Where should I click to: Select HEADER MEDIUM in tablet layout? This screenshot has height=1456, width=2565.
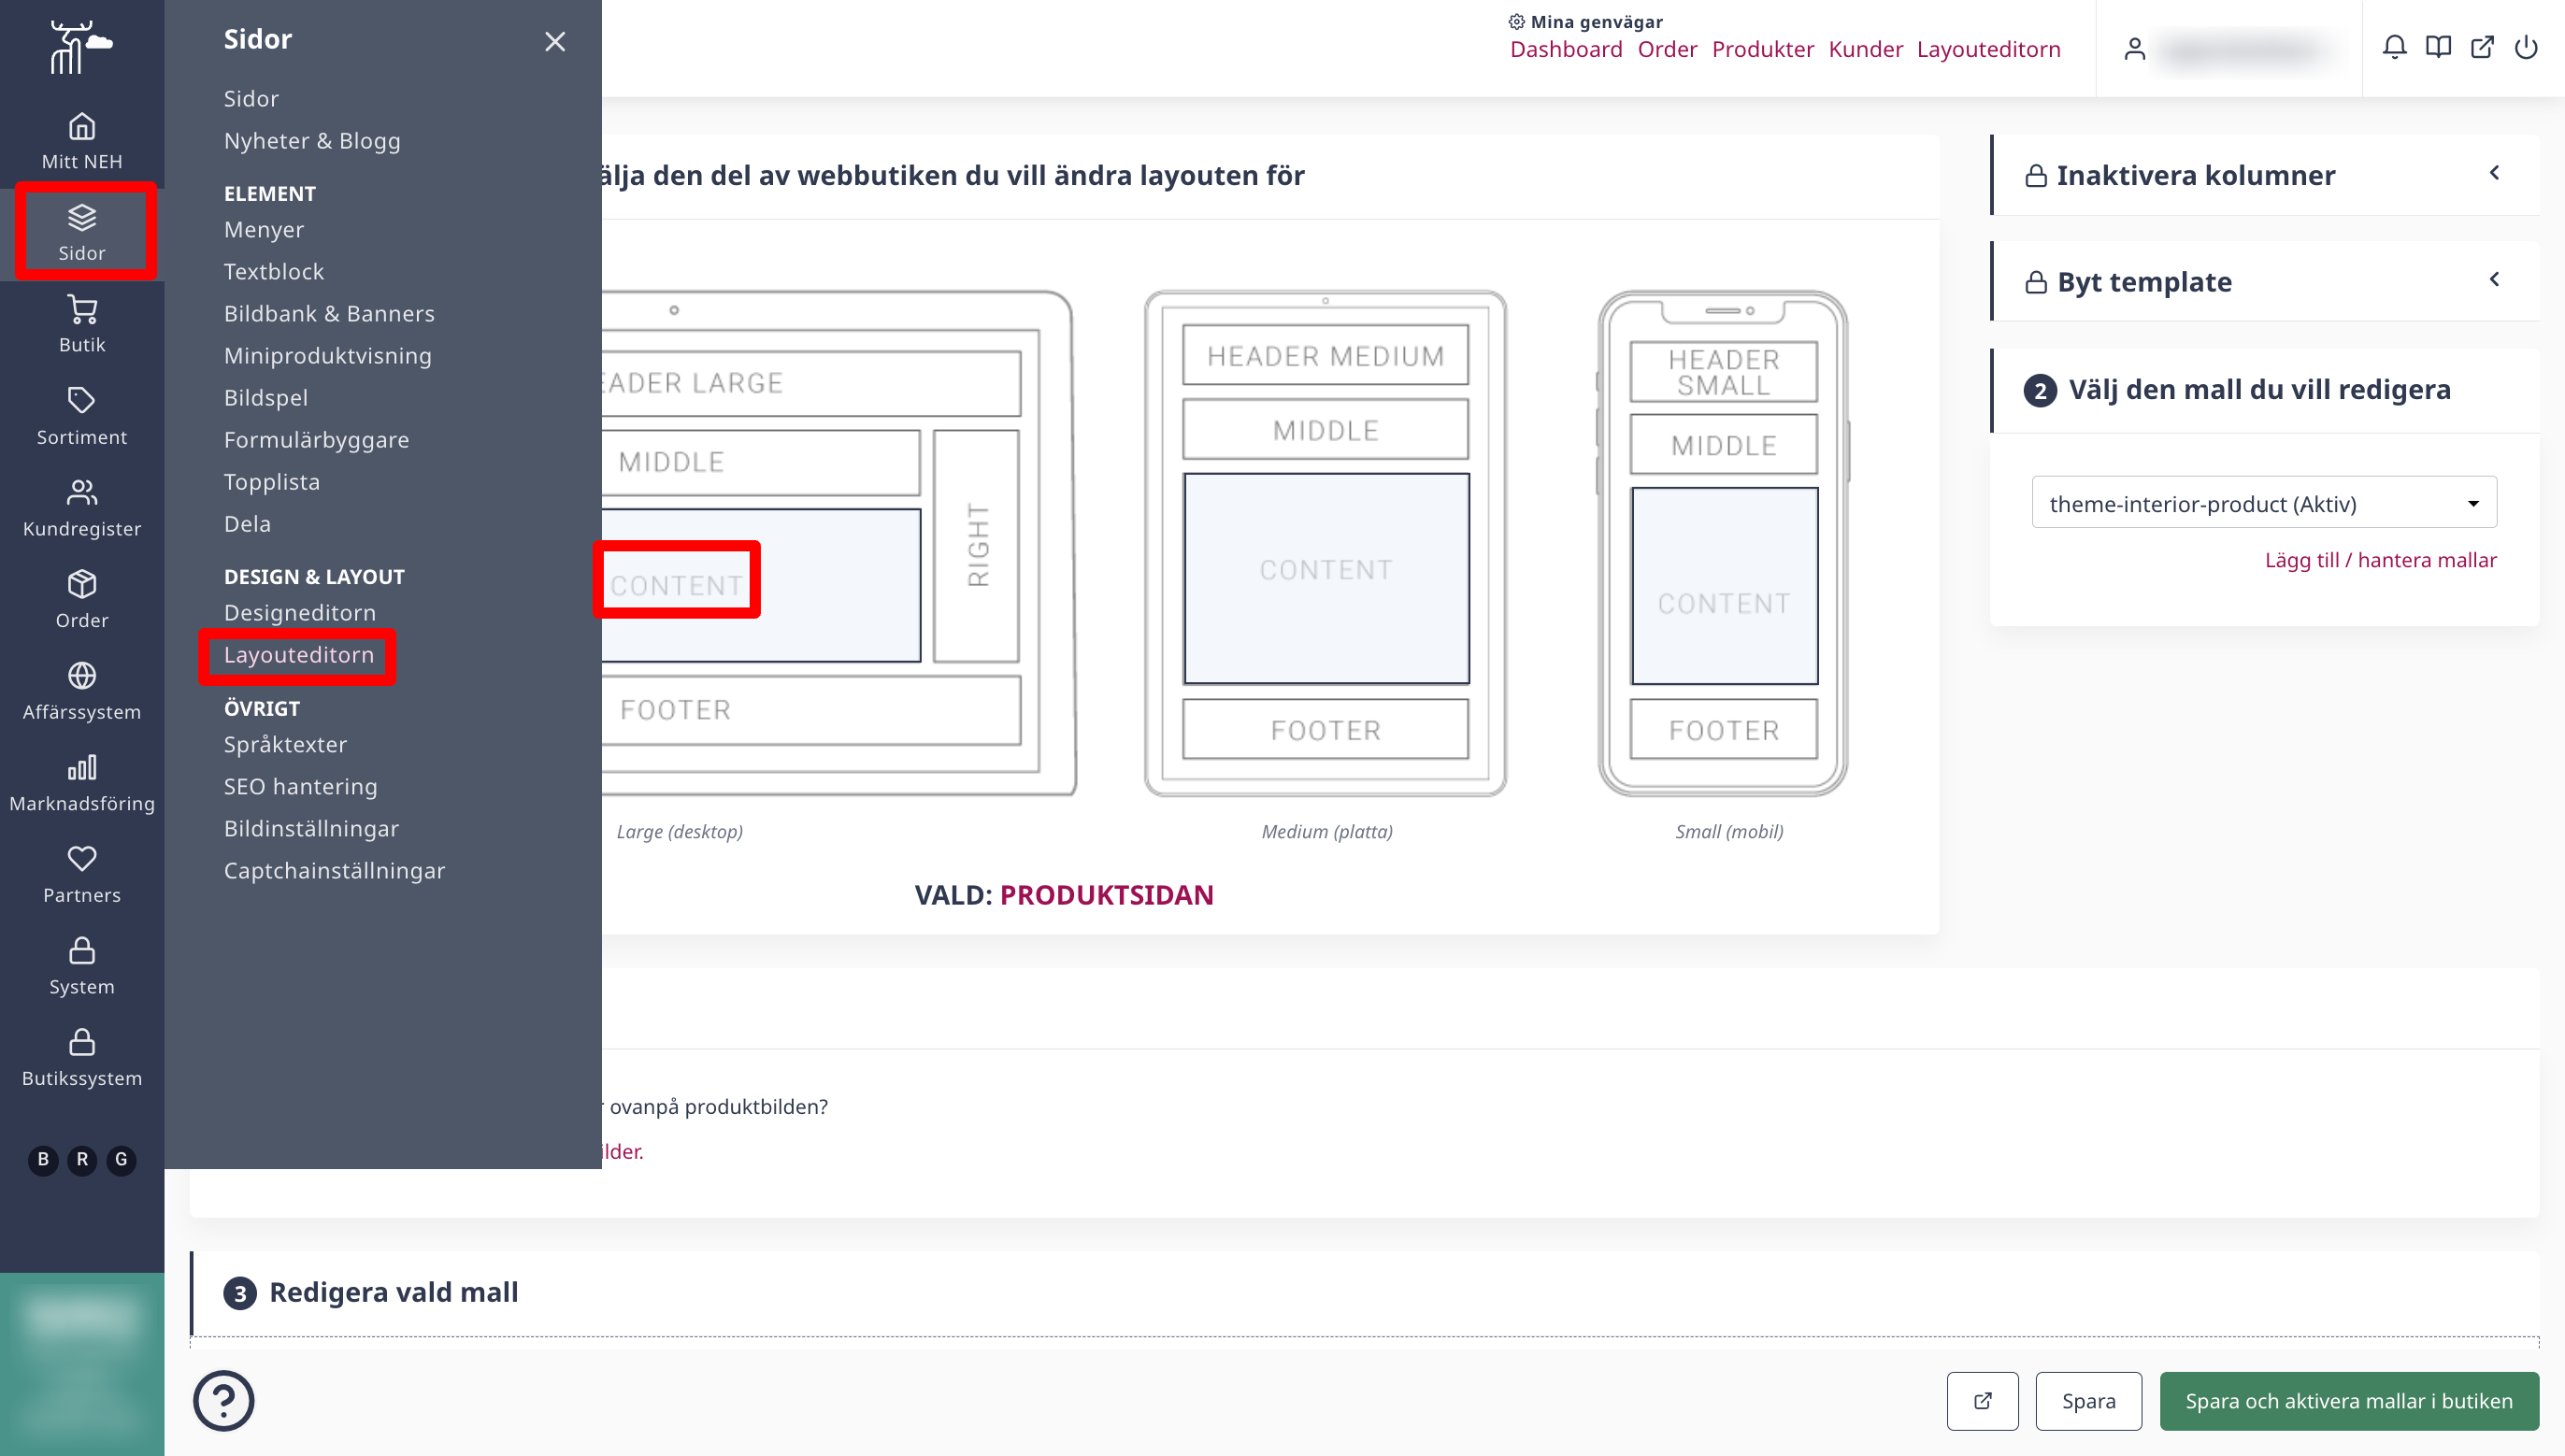[x=1326, y=355]
